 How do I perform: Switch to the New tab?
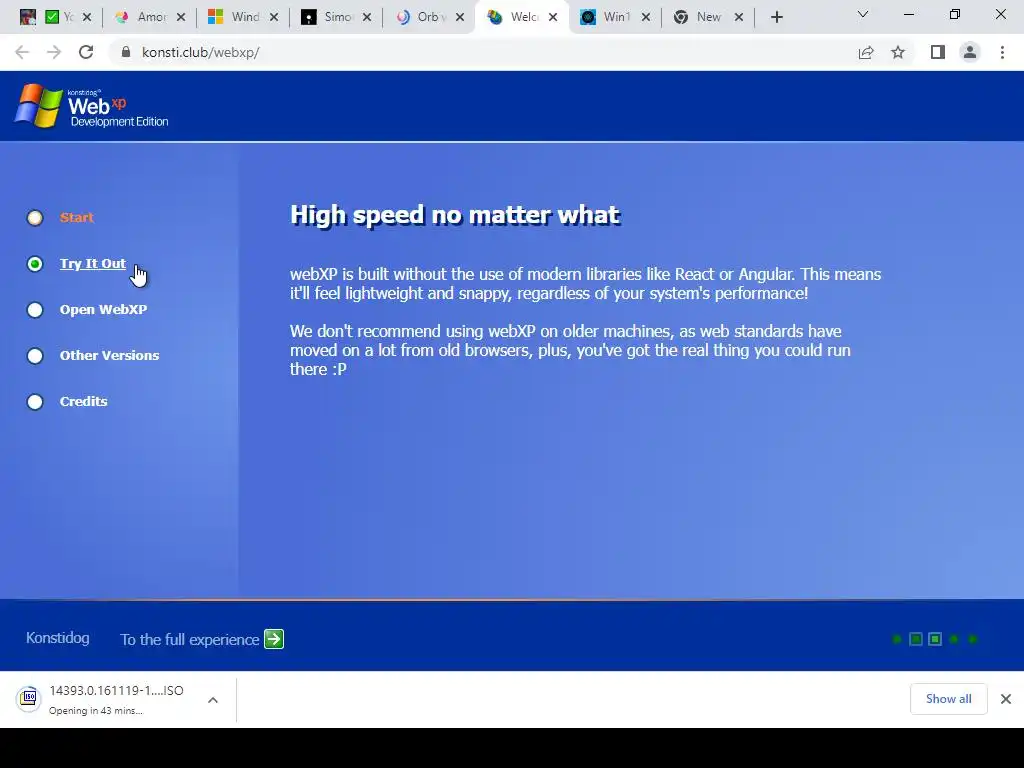click(x=709, y=17)
